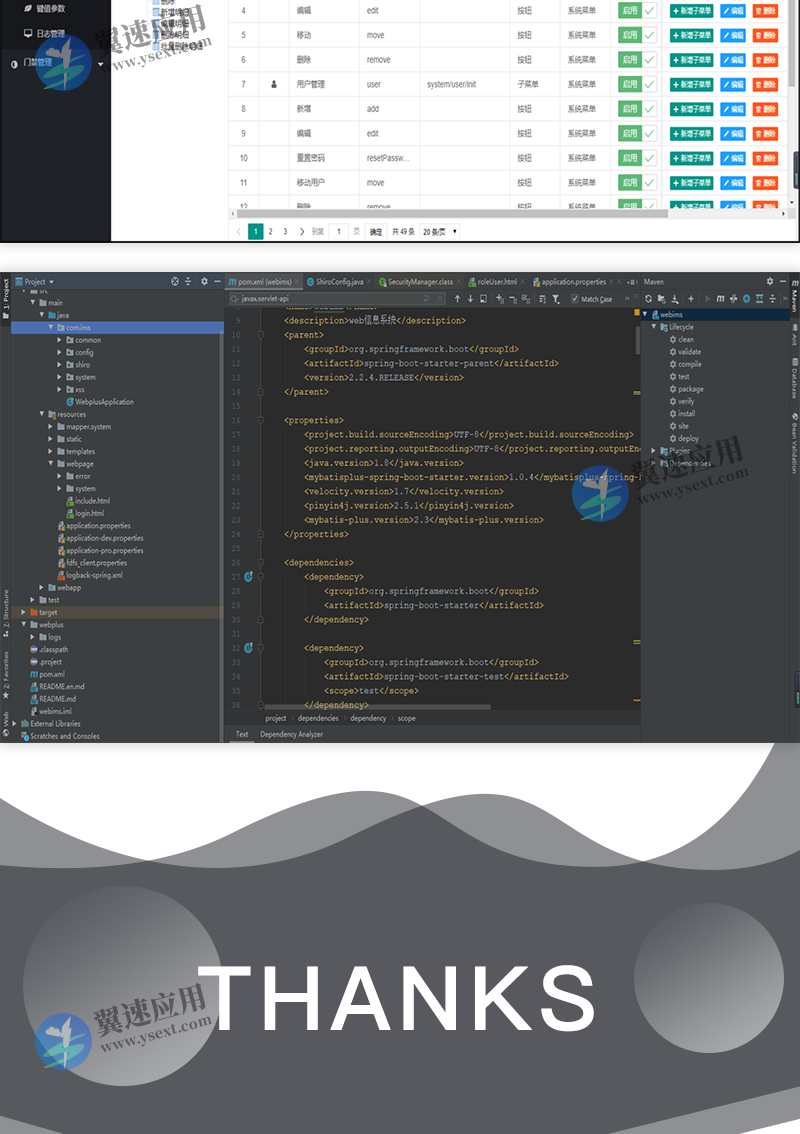Viewport: 800px width, 1134px height.
Task: Open the 20条/页 page size dropdown
Action: click(x=440, y=231)
